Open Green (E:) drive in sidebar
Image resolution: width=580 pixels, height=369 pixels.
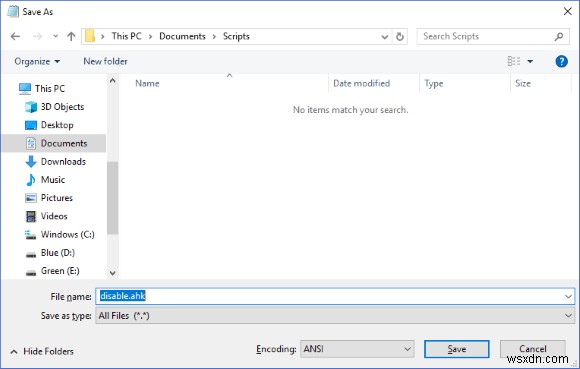(x=60, y=271)
